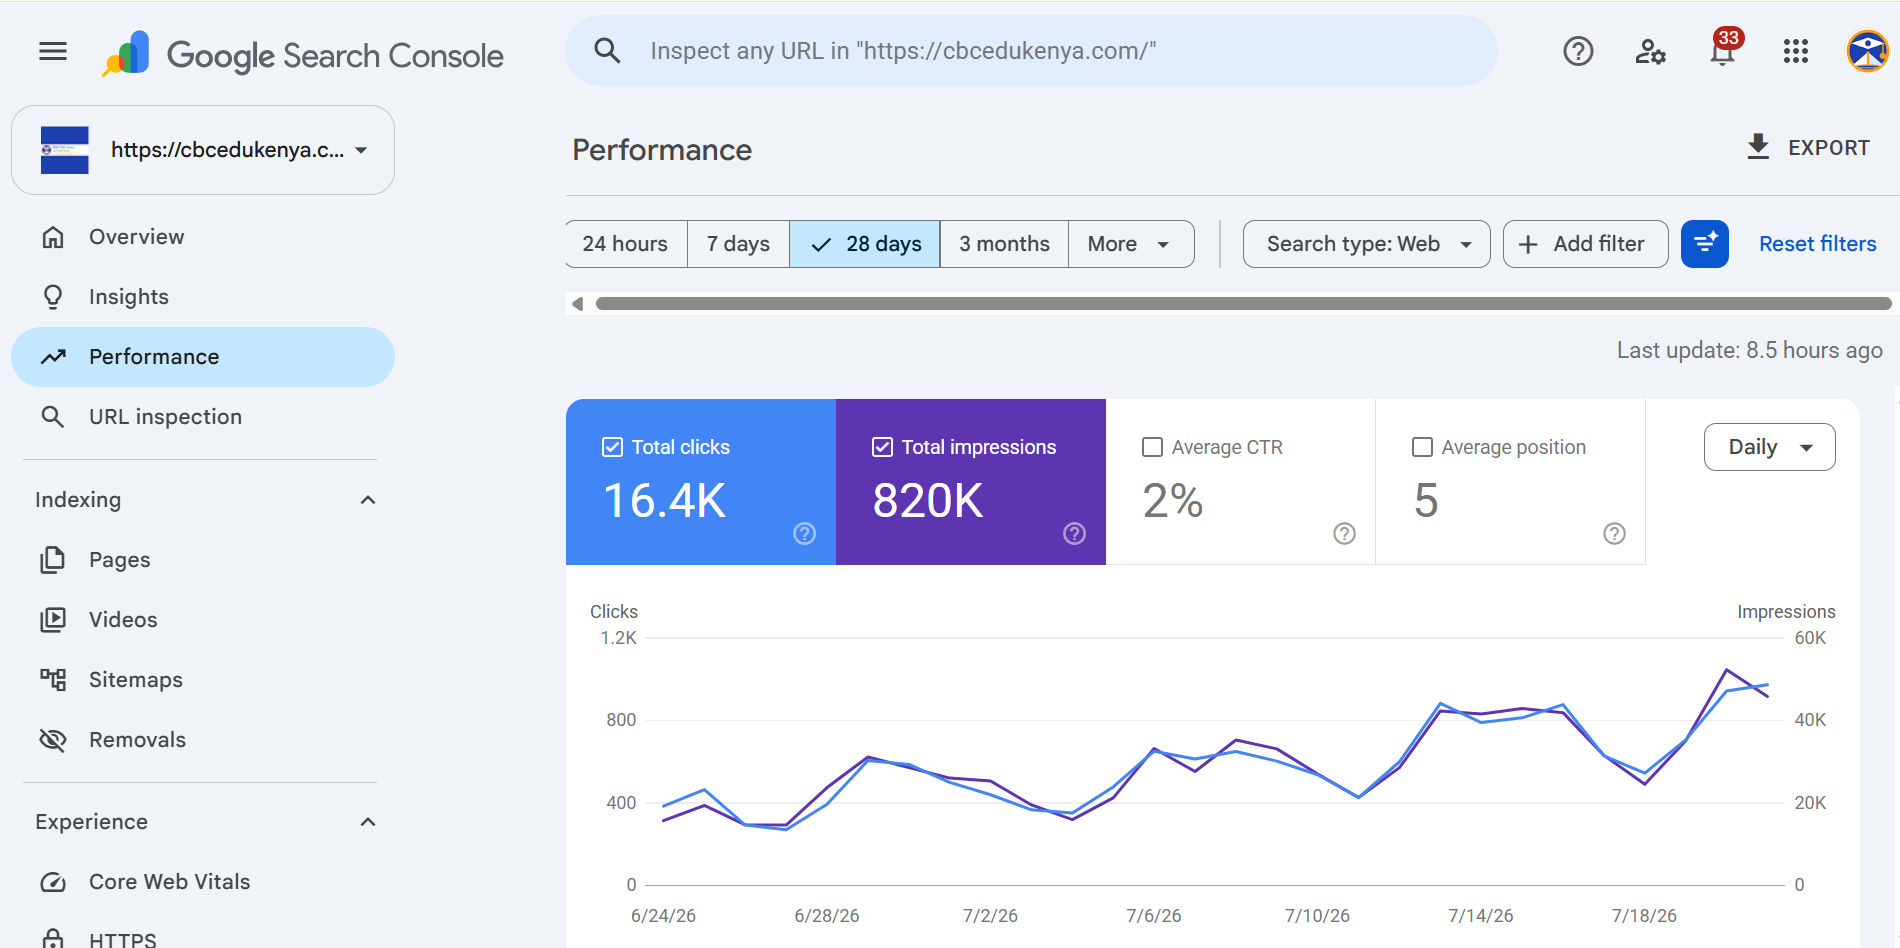
Task: Open Videos indexing report
Action: (x=203, y=620)
